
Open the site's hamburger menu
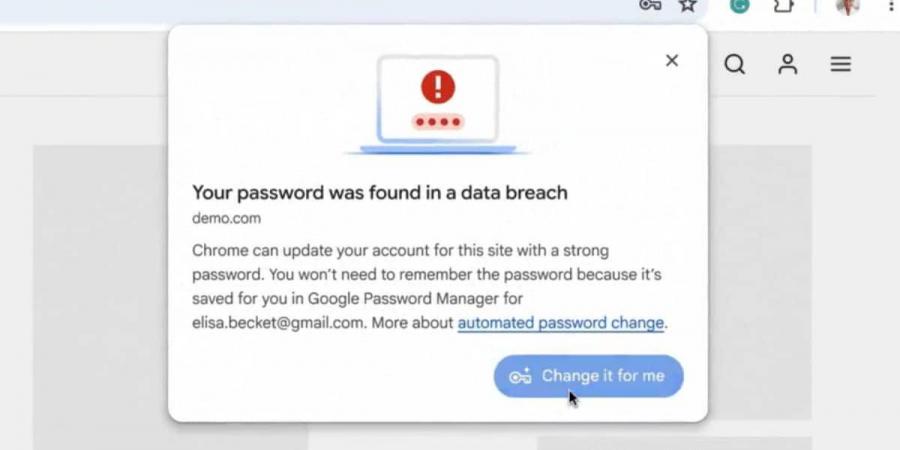click(x=840, y=64)
